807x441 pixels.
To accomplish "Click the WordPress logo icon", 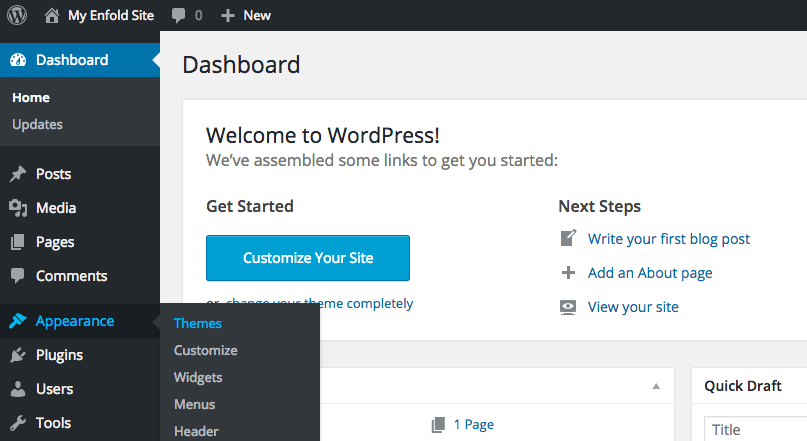I will [17, 15].
